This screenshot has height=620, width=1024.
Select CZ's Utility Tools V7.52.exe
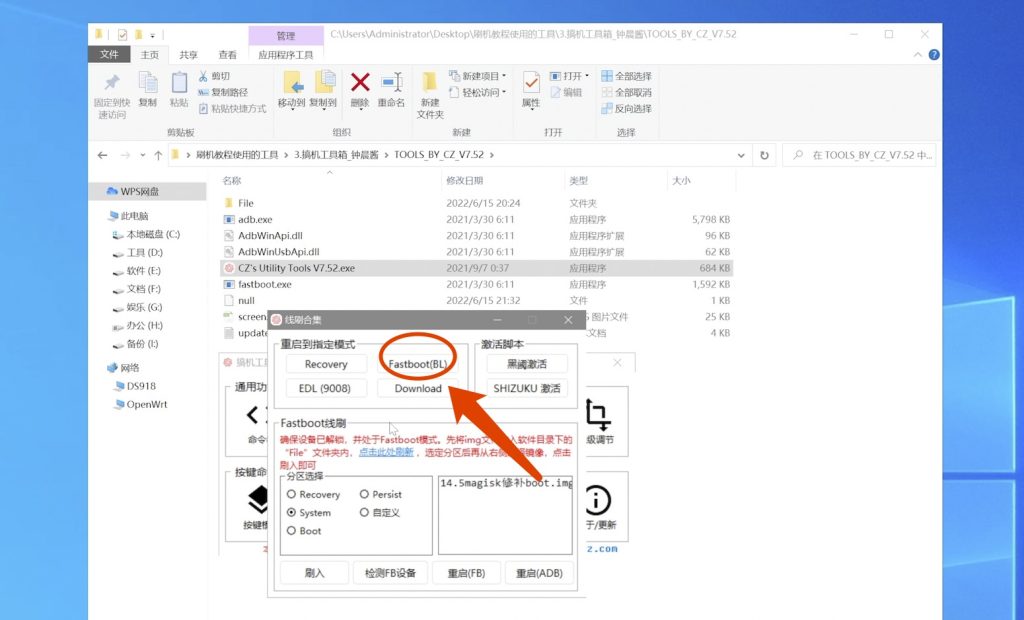click(x=477, y=268)
